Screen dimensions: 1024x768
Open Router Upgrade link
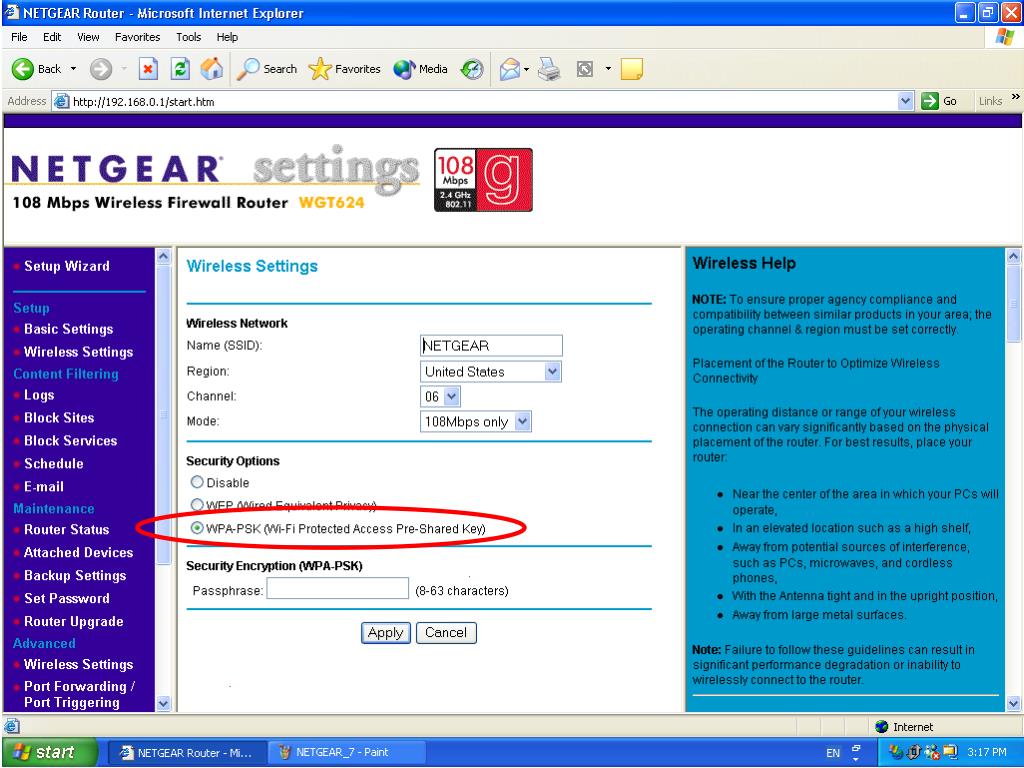[74, 622]
